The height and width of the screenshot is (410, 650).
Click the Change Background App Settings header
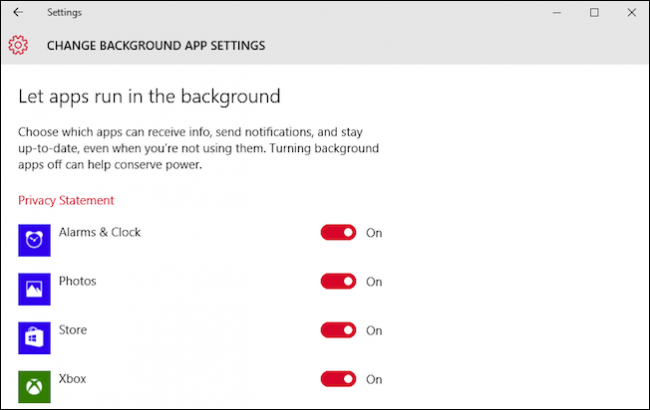tap(156, 45)
